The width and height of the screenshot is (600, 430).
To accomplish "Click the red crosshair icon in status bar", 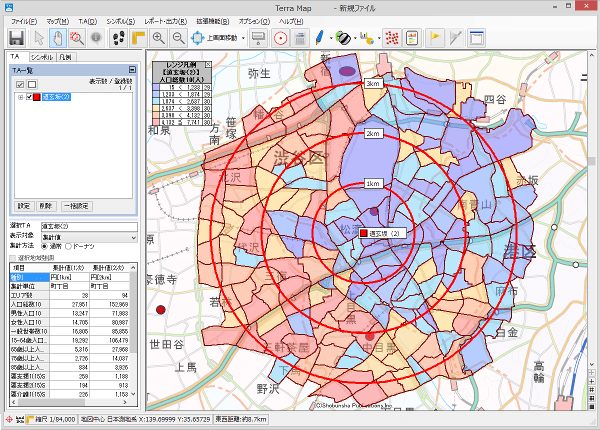I will pyautogui.click(x=10, y=419).
